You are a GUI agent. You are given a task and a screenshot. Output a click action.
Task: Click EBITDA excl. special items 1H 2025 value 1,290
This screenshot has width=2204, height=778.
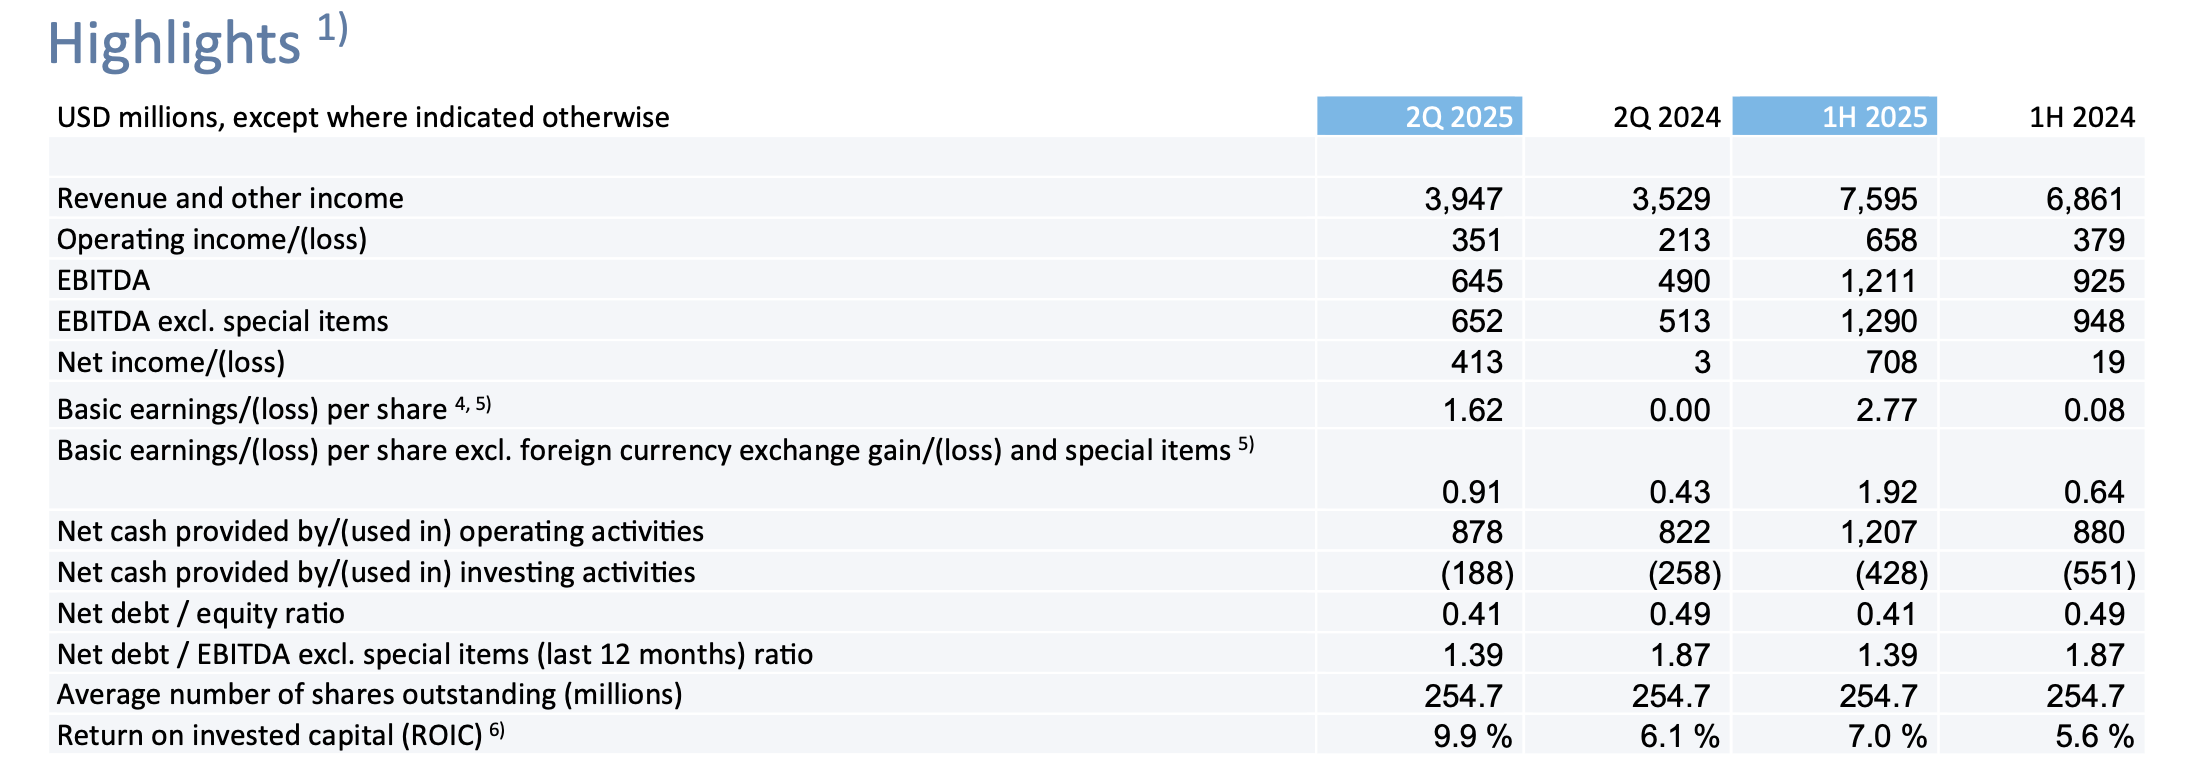(1878, 321)
